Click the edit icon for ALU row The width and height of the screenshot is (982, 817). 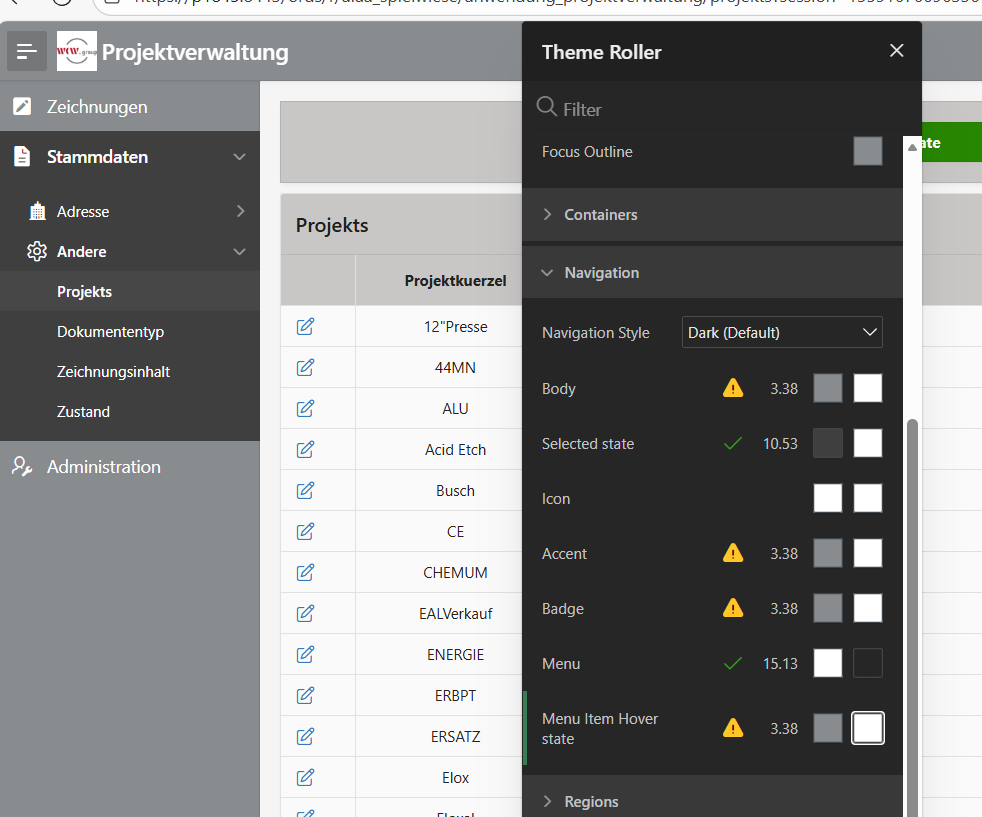[x=306, y=409]
